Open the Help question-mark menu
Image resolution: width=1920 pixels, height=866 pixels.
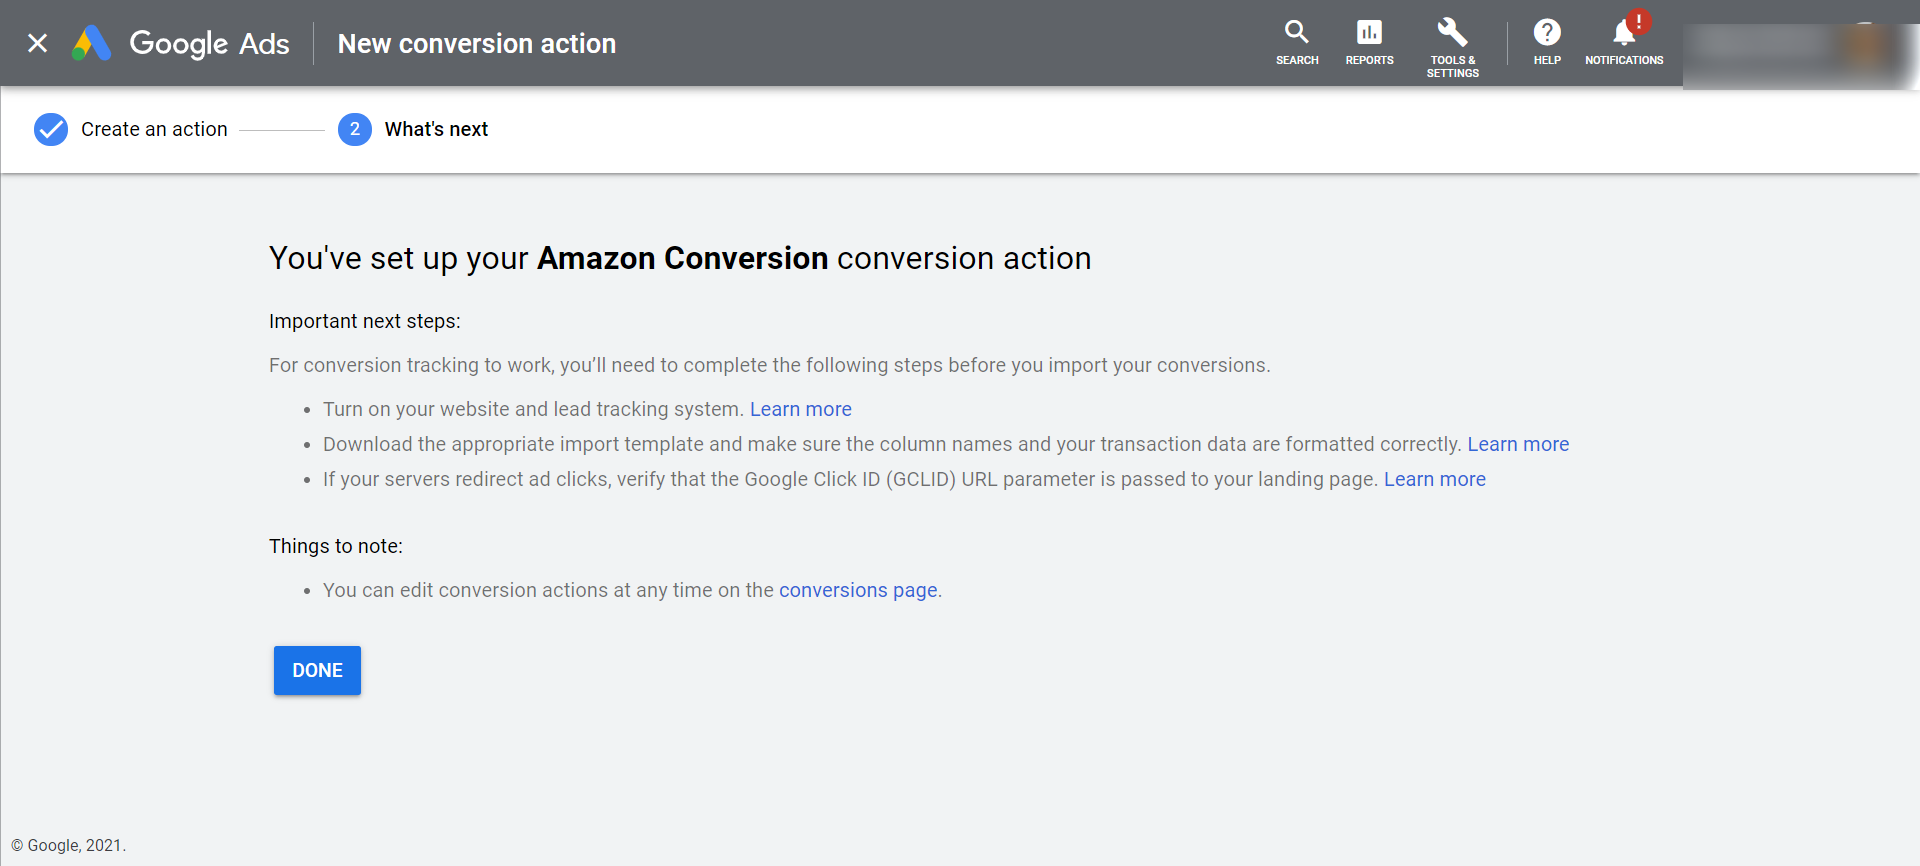point(1547,43)
